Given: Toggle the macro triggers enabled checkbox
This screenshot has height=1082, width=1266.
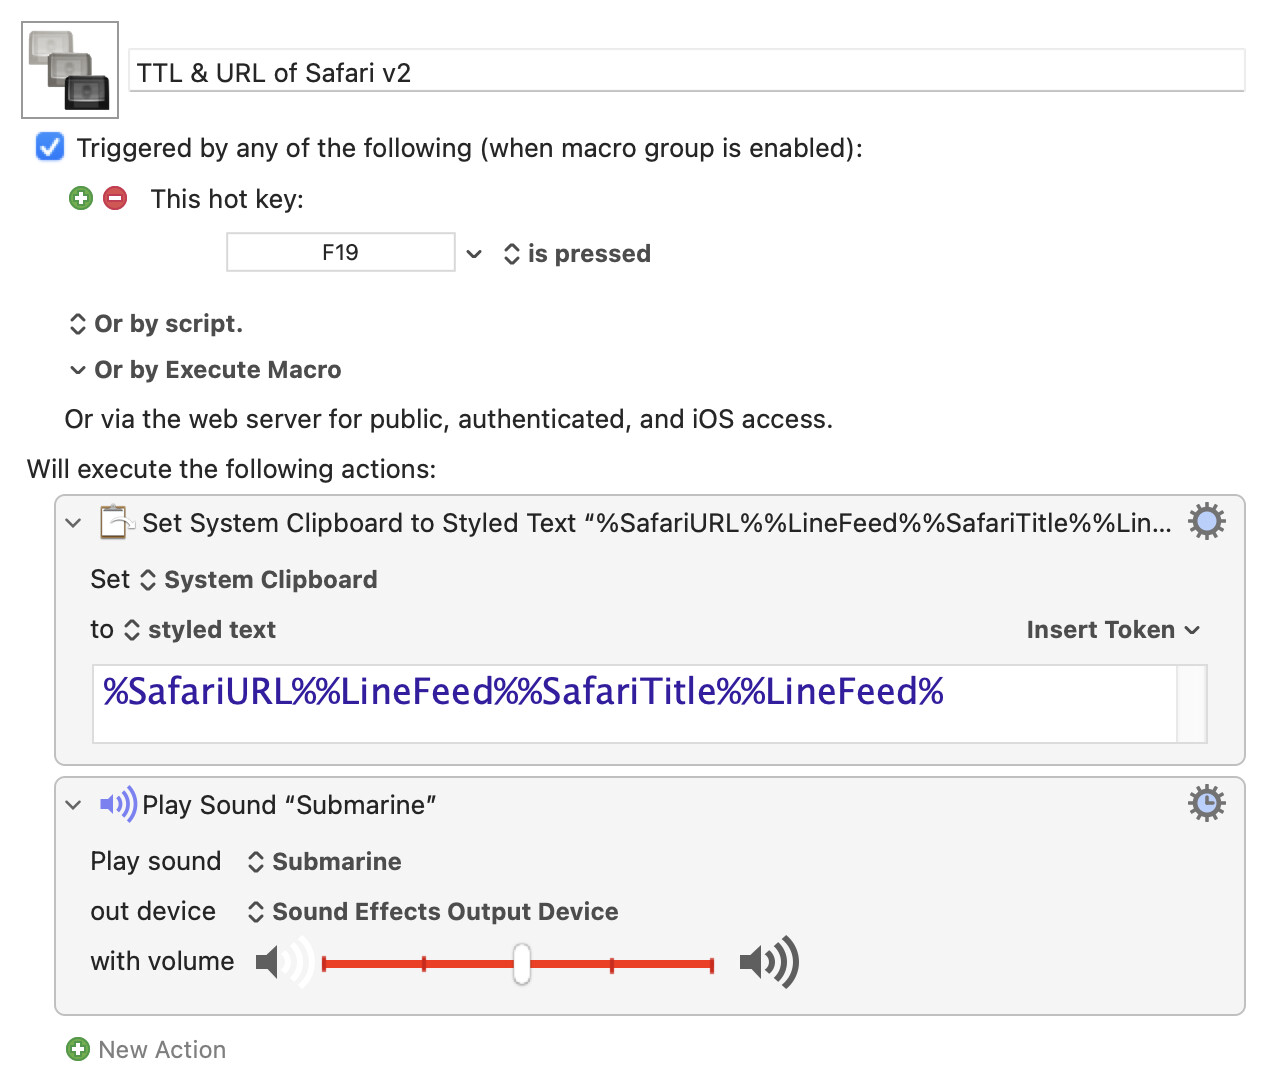Looking at the screenshot, I should (x=50, y=147).
